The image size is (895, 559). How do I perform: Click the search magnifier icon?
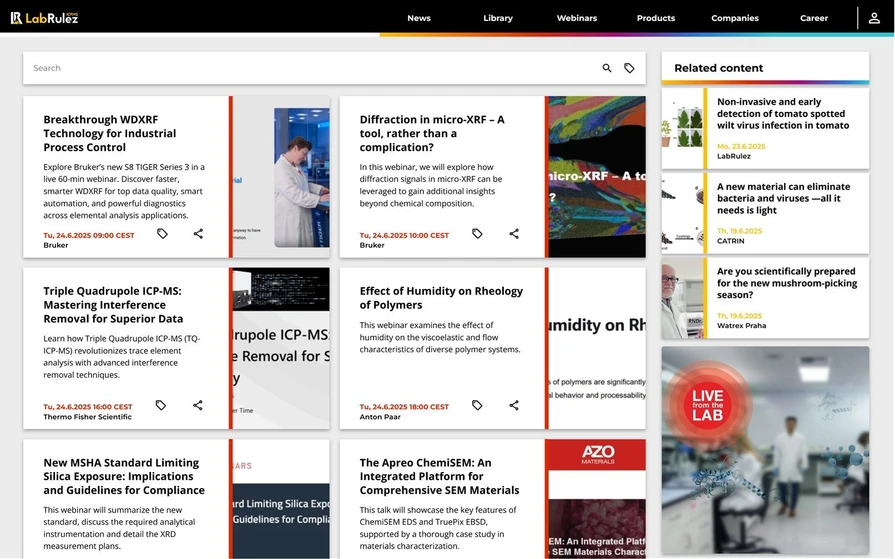click(x=607, y=68)
